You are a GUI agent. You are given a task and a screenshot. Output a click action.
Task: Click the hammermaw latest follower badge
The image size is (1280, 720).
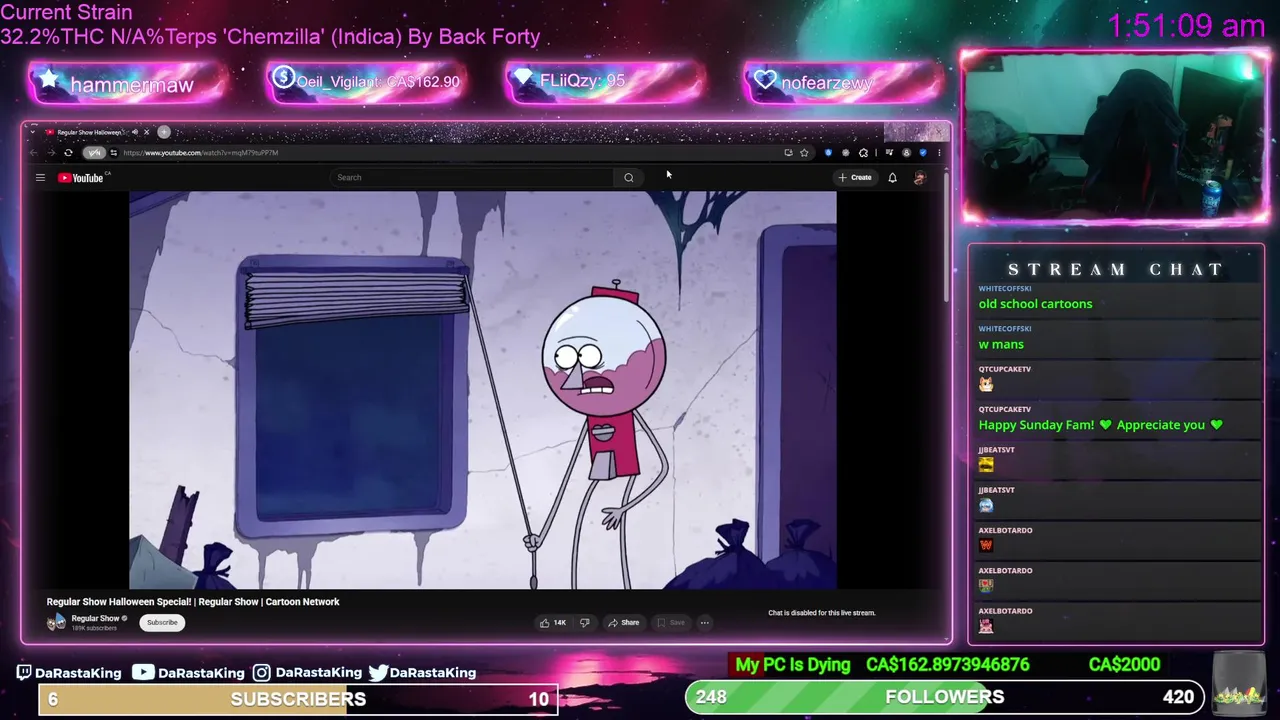(130, 84)
